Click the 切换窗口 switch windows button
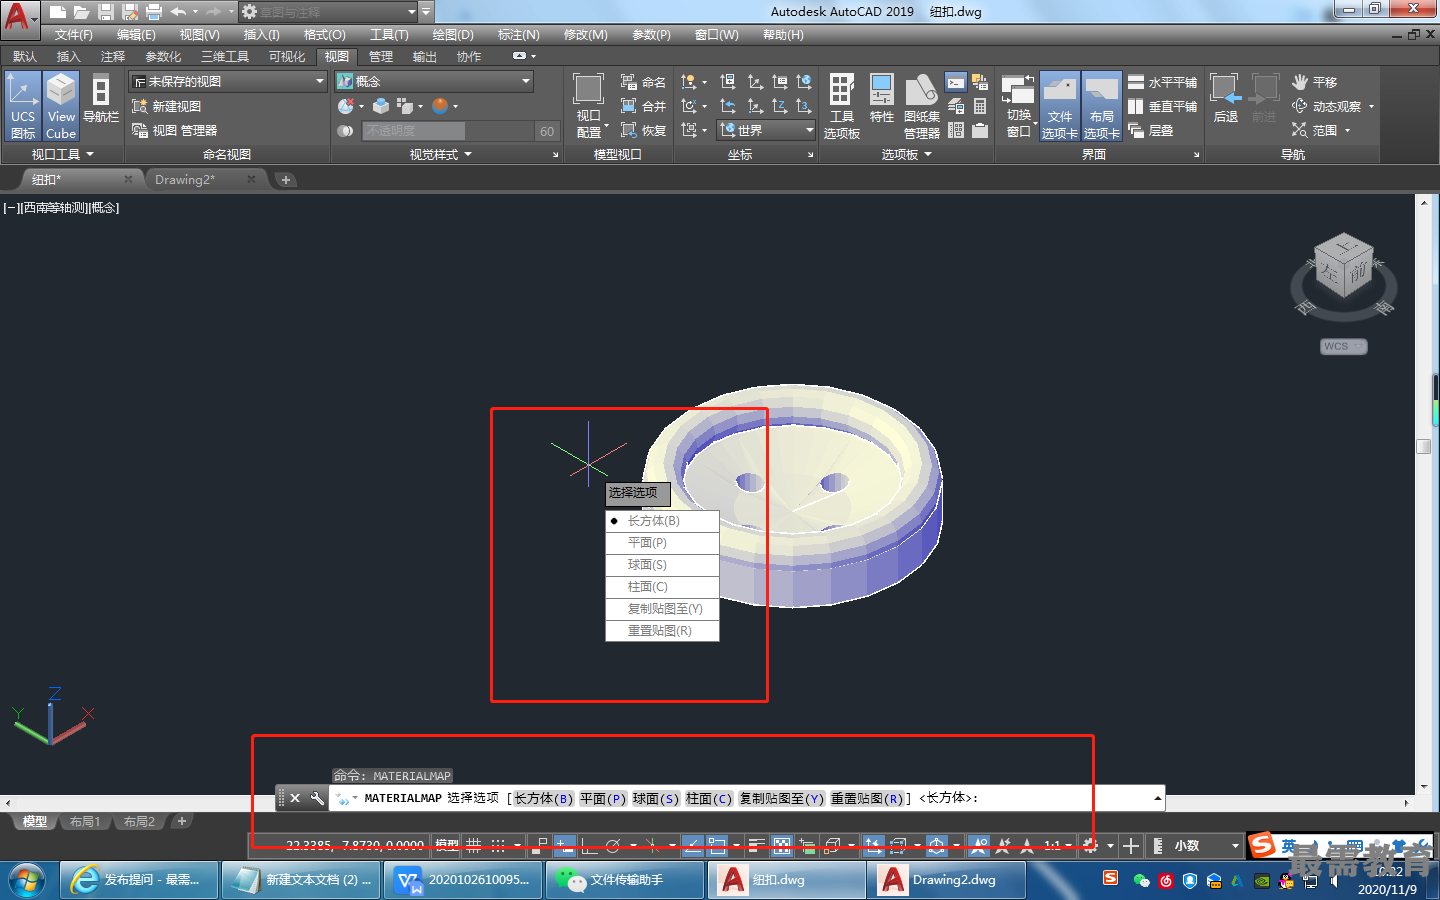The width and height of the screenshot is (1440, 900). tap(1018, 106)
